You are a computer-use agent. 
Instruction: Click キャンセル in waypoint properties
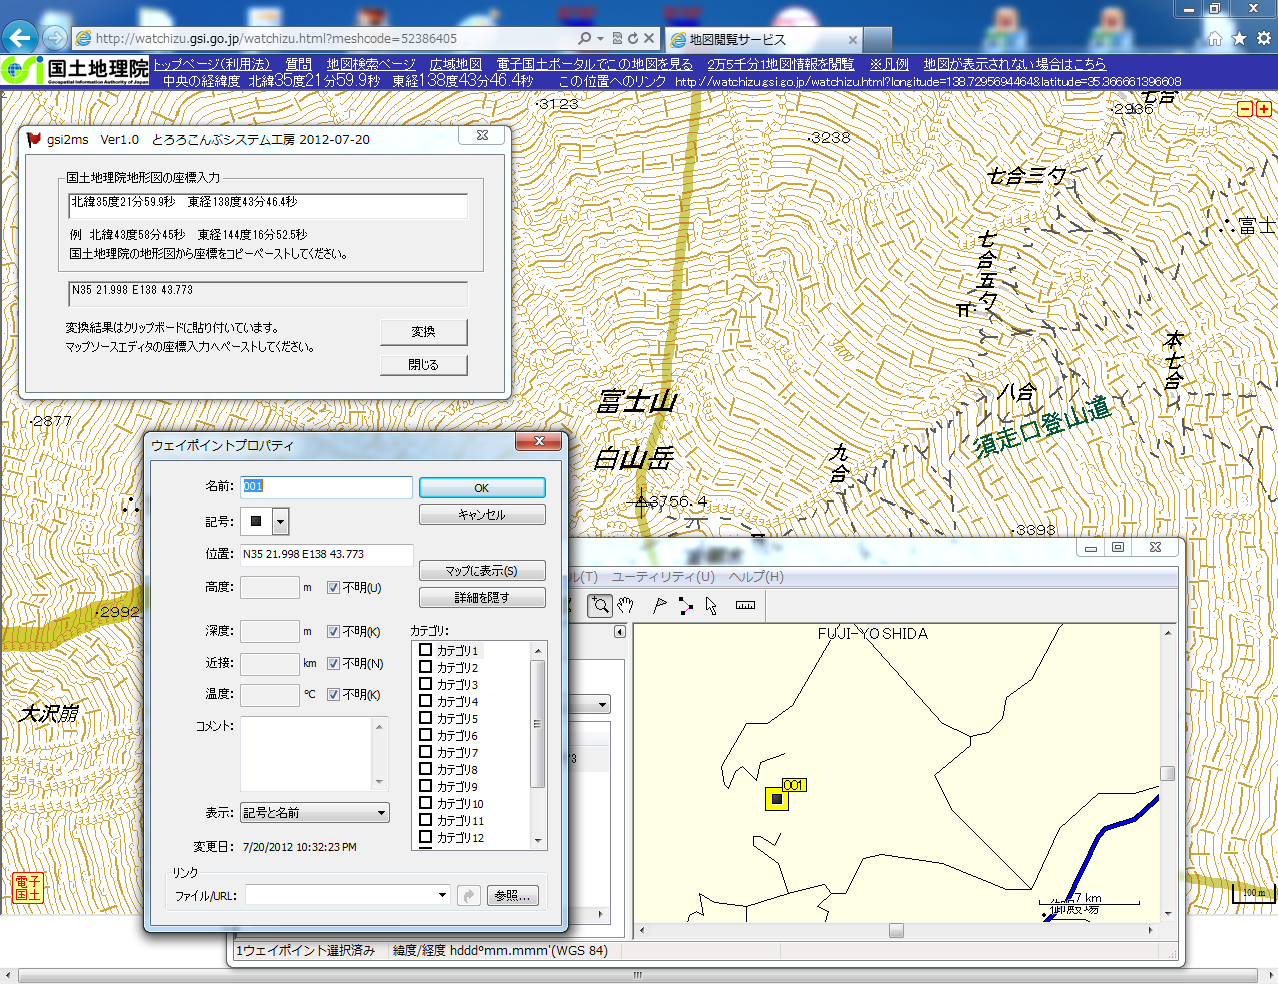(x=482, y=515)
